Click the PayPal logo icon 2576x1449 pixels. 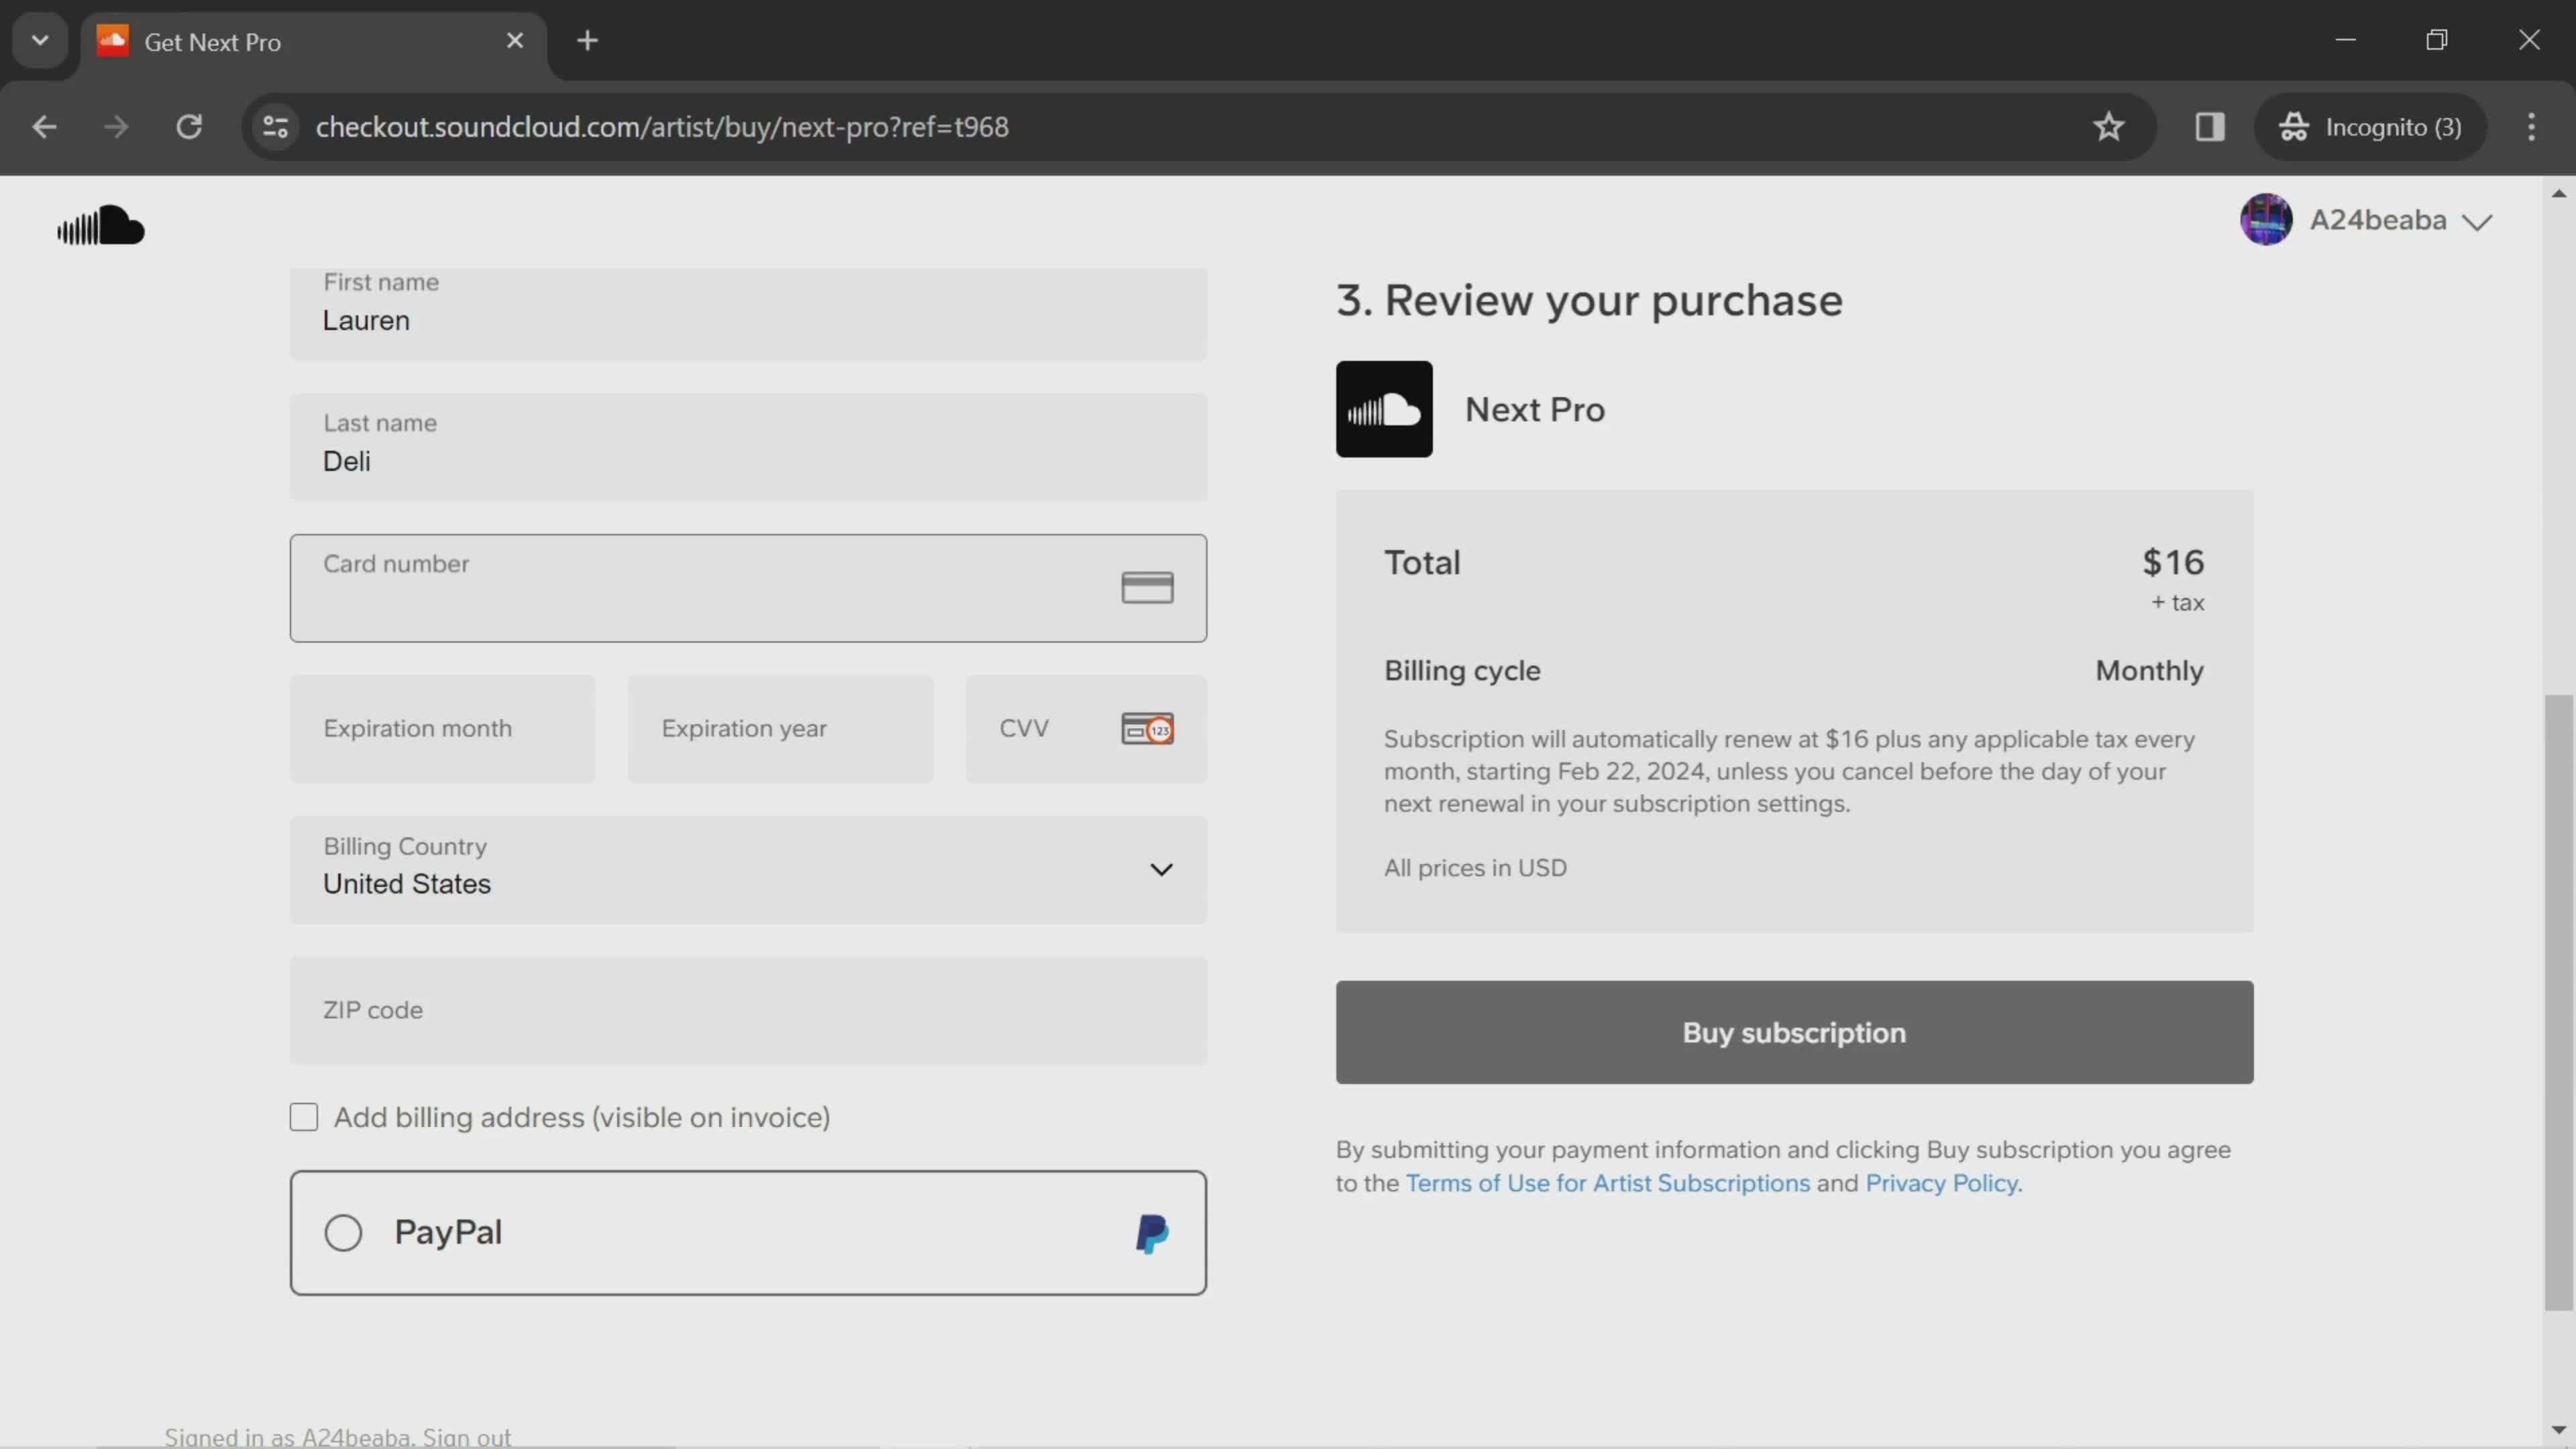1152,1232
